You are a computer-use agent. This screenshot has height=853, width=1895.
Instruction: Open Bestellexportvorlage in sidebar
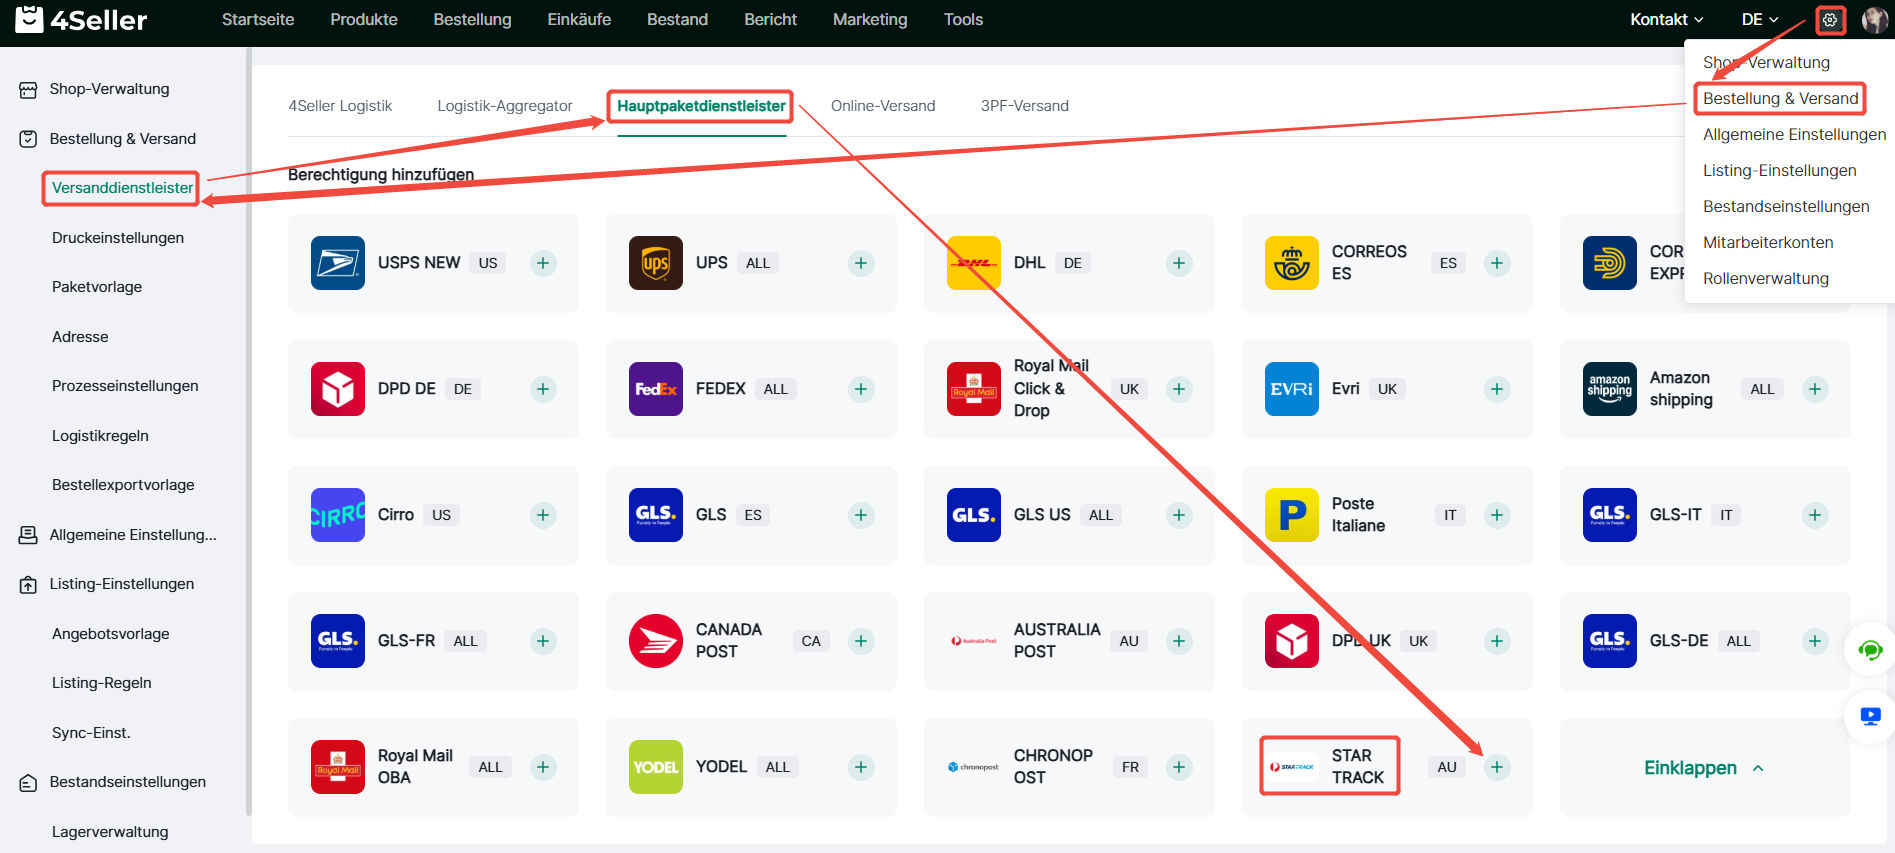point(123,485)
